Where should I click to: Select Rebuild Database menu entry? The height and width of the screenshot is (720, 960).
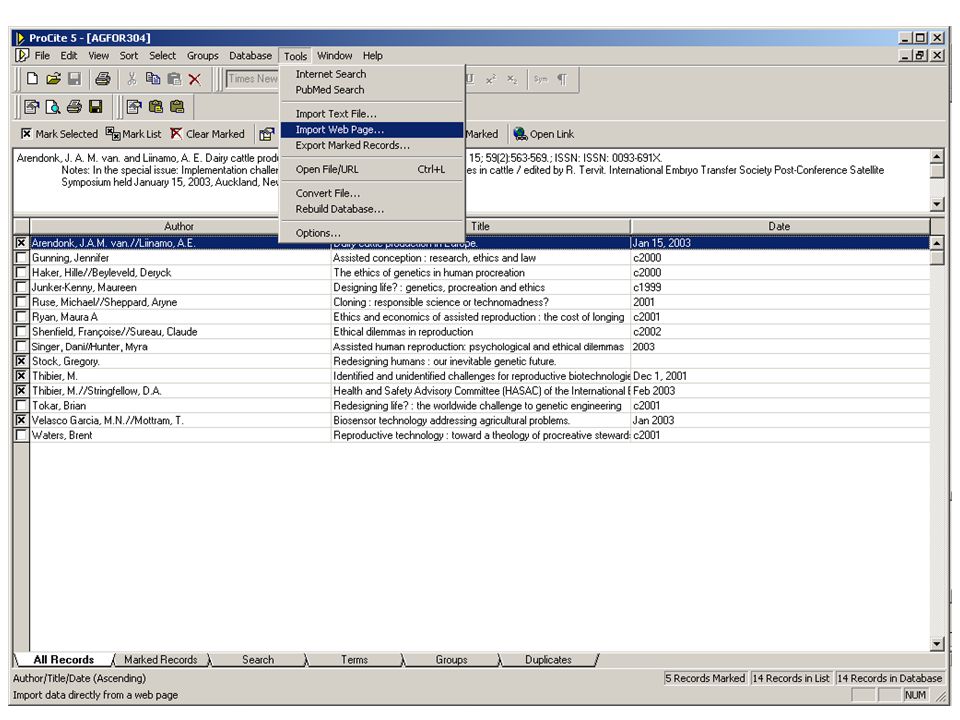click(x=372, y=209)
